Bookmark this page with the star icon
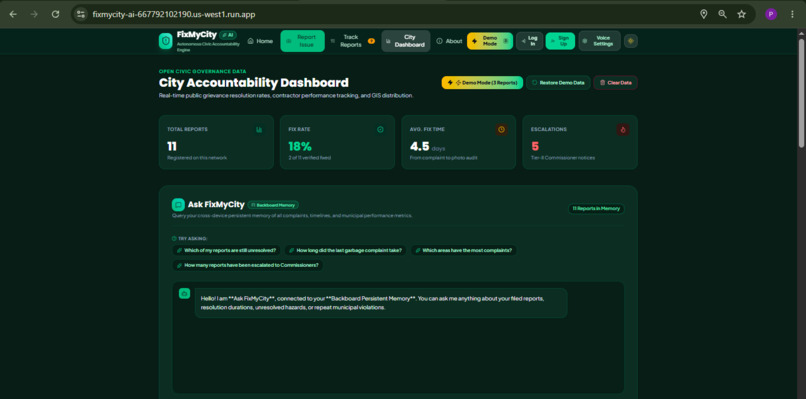806x399 pixels. (x=742, y=14)
